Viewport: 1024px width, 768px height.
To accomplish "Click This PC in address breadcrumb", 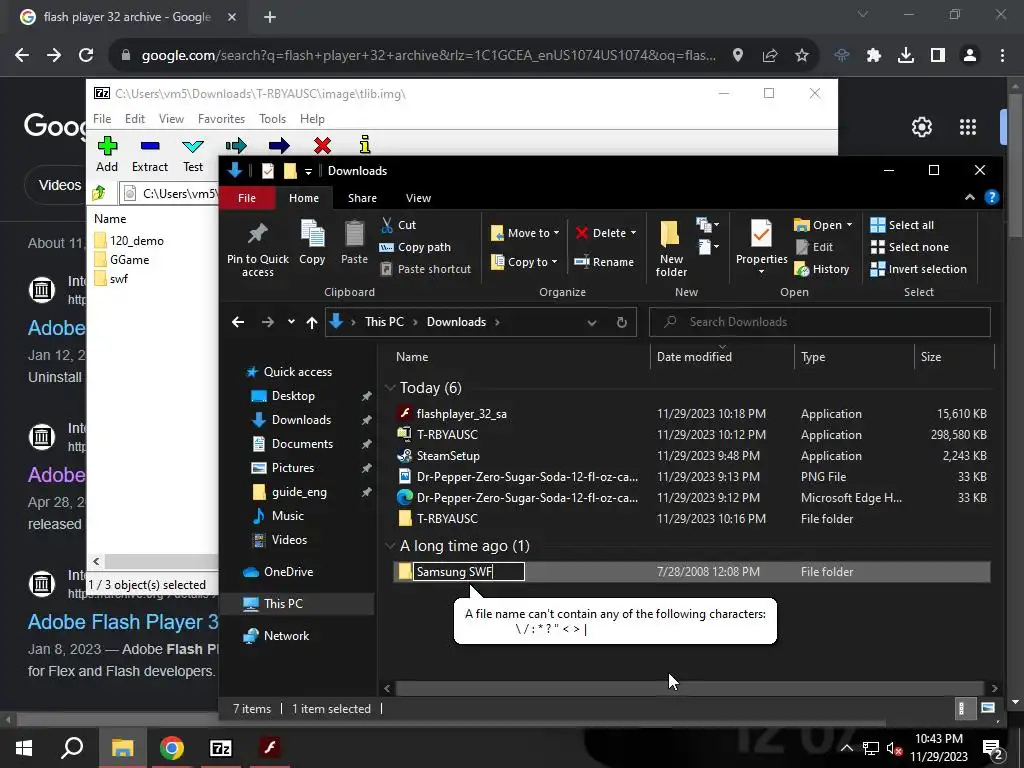I will pyautogui.click(x=384, y=322).
